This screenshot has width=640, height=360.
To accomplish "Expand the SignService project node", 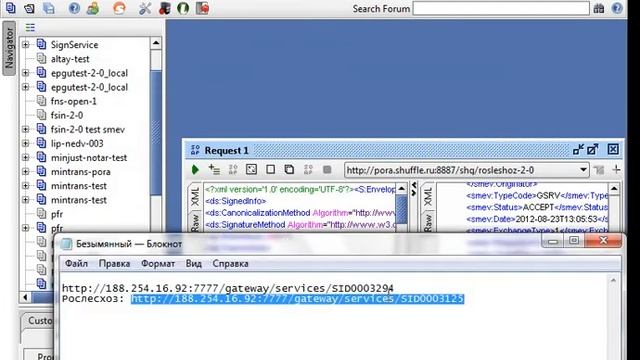I will (x=26, y=44).
